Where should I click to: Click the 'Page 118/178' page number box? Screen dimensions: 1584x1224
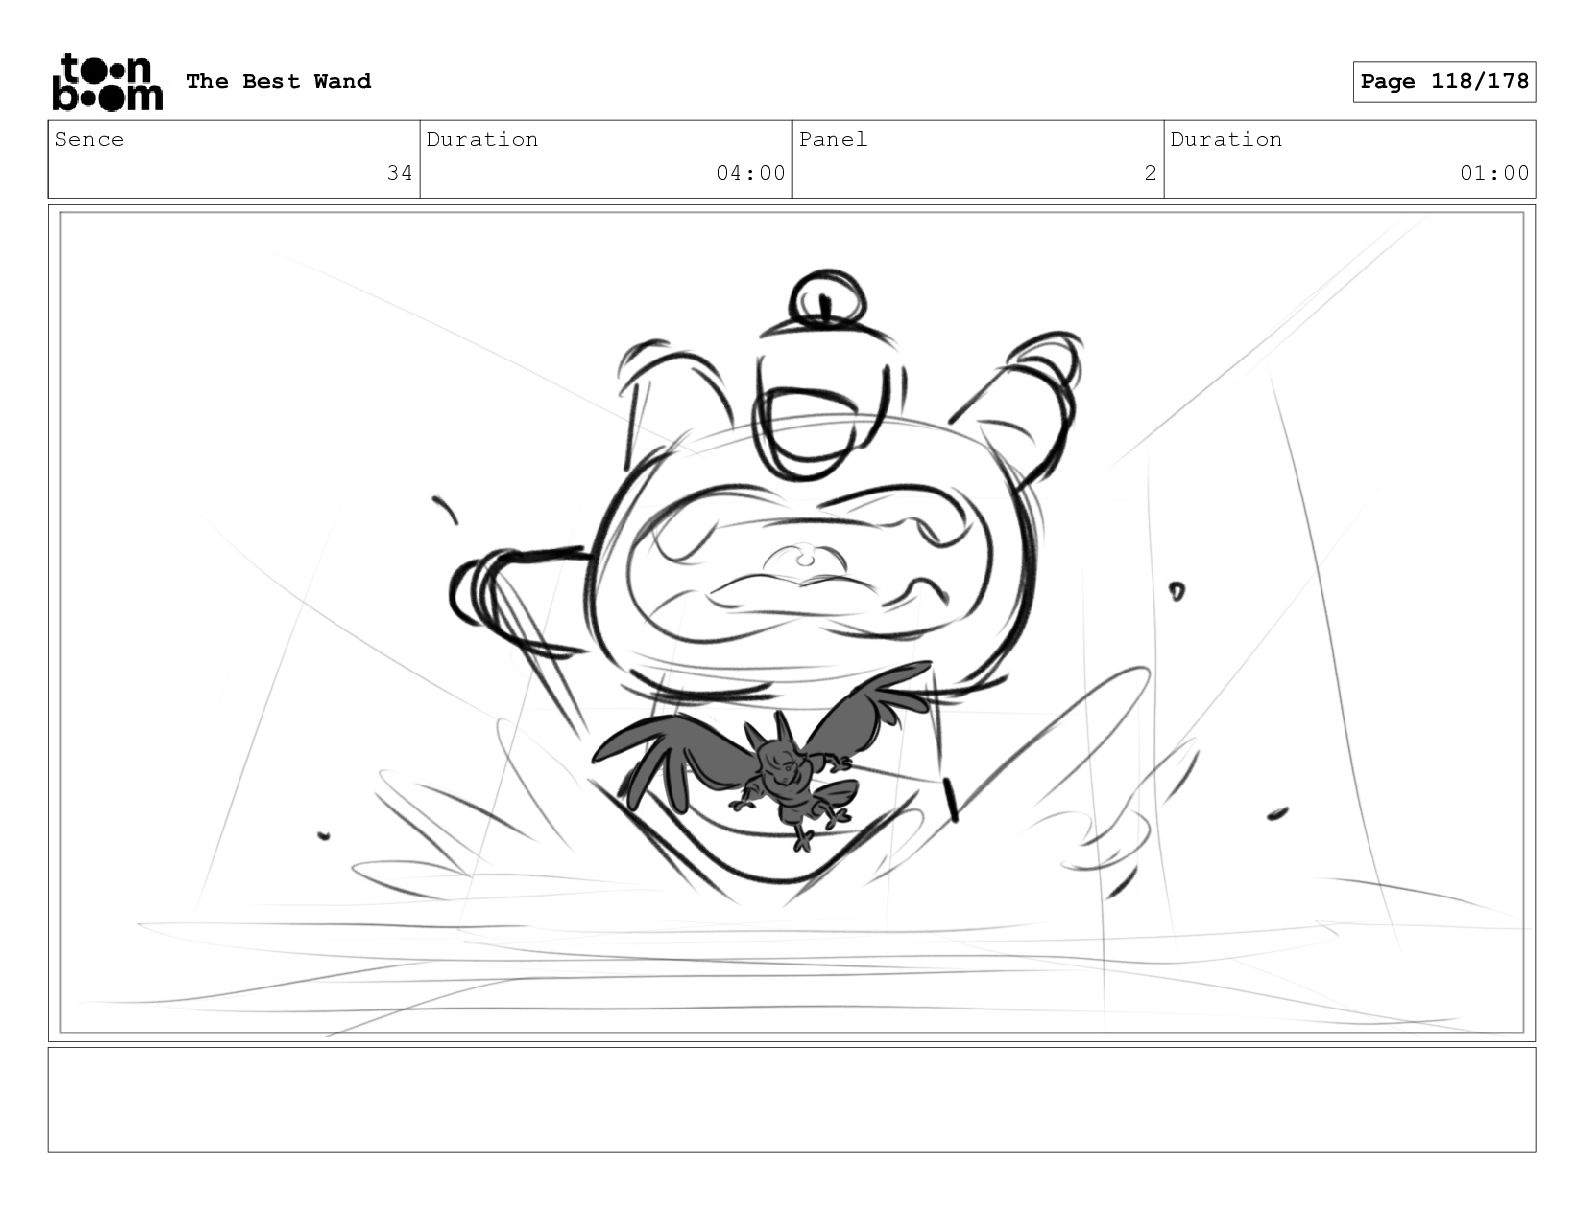[x=1444, y=82]
